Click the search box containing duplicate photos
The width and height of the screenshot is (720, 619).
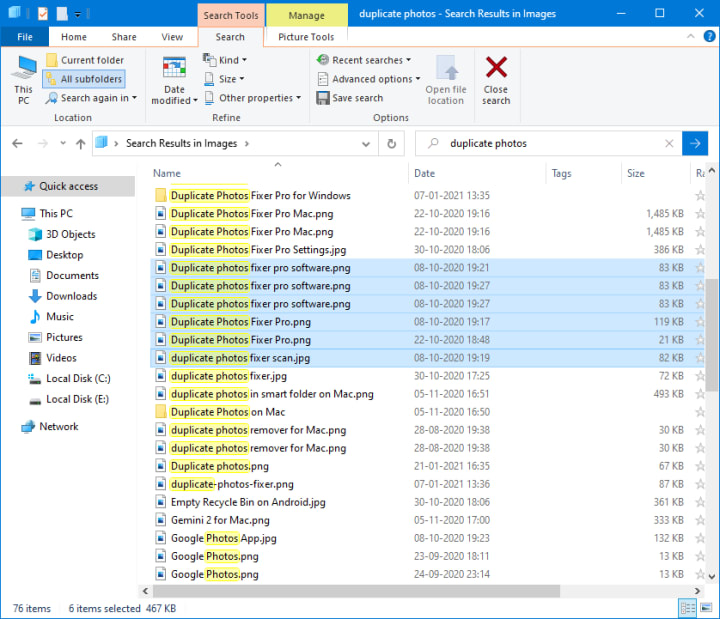click(x=546, y=143)
